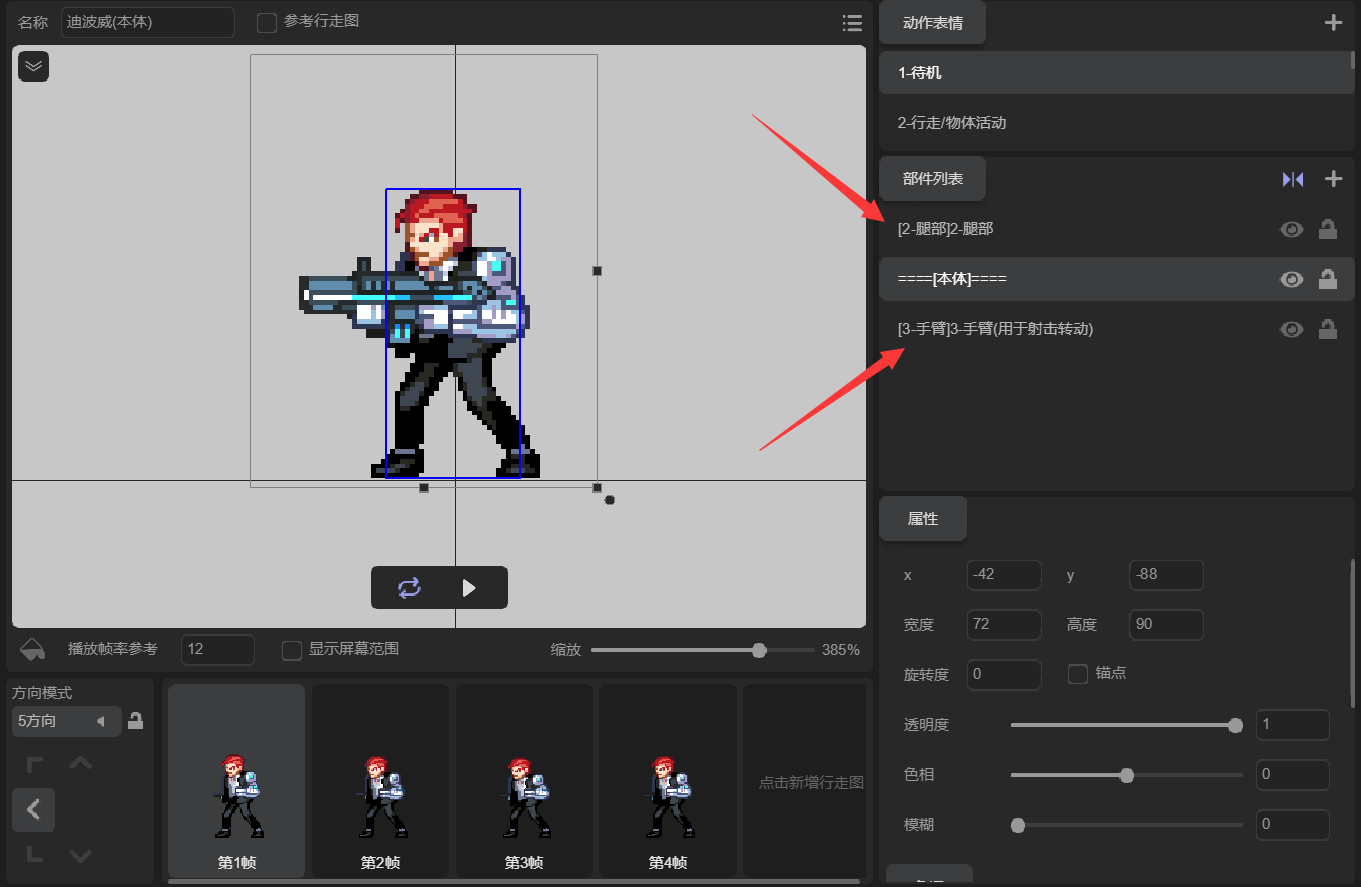Viewport: 1361px width, 887px height.
Task: Edit the y position field
Action: 1166,575
